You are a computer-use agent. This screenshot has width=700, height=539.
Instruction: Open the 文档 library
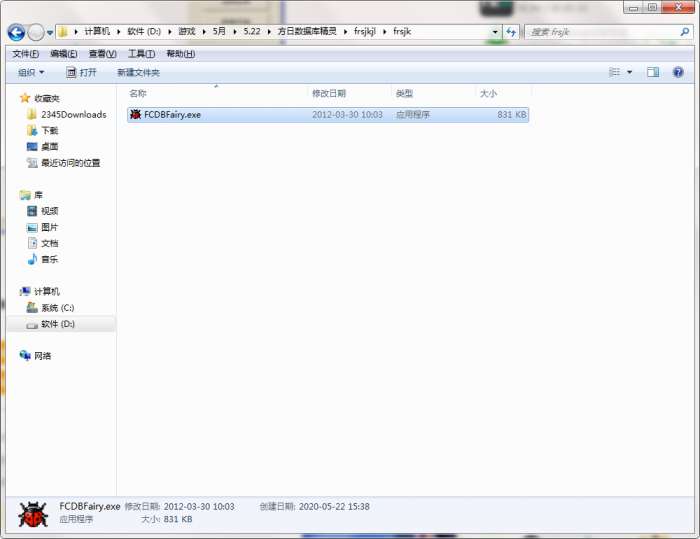[50, 243]
